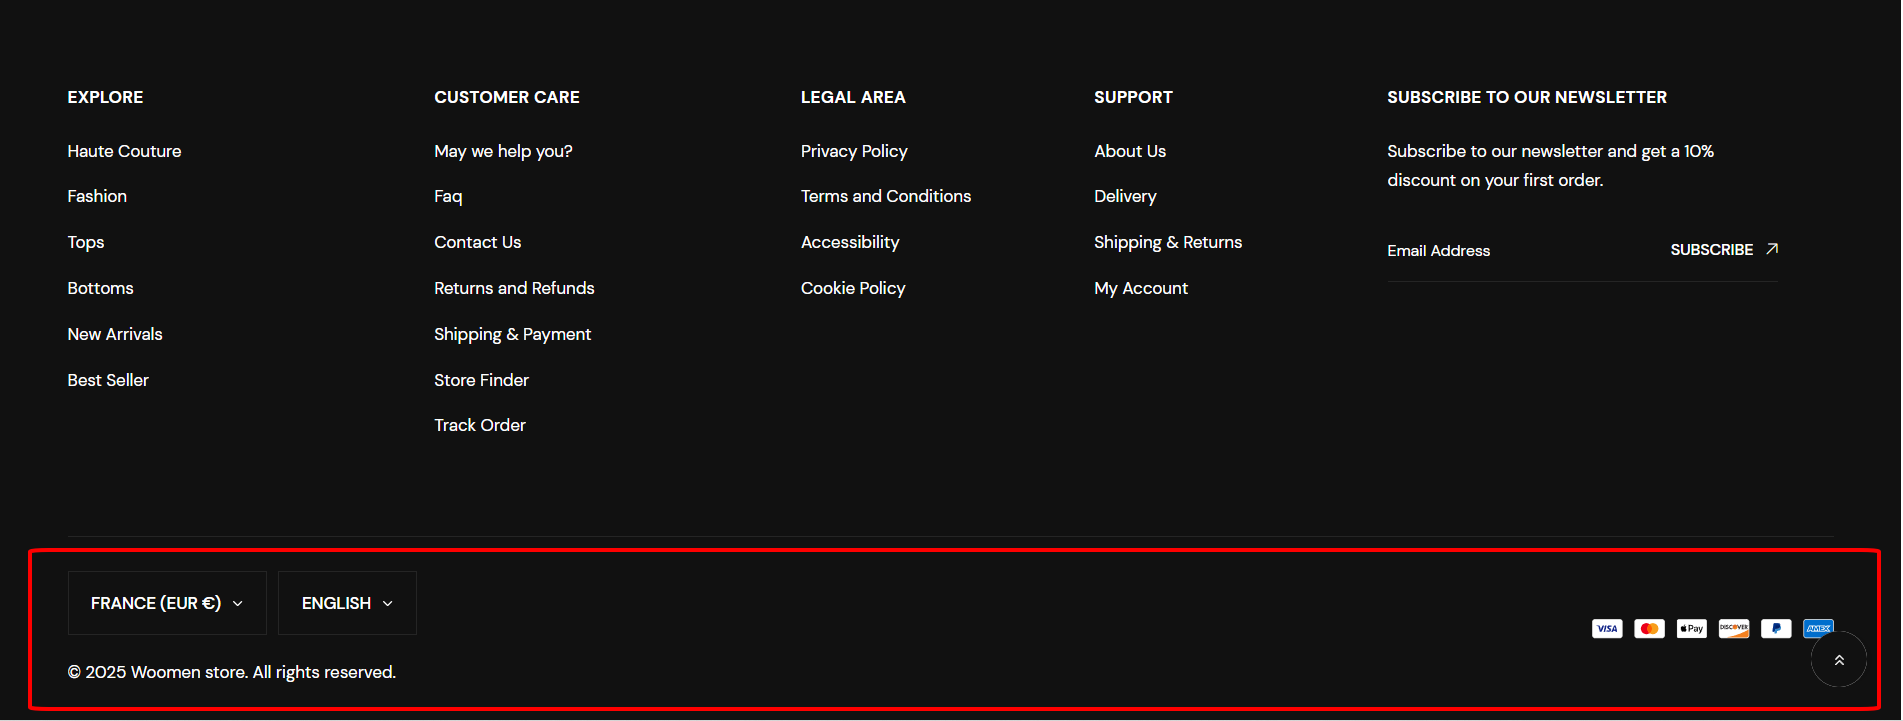The width and height of the screenshot is (1903, 721).
Task: Click the PayPal payment icon
Action: [x=1775, y=629]
